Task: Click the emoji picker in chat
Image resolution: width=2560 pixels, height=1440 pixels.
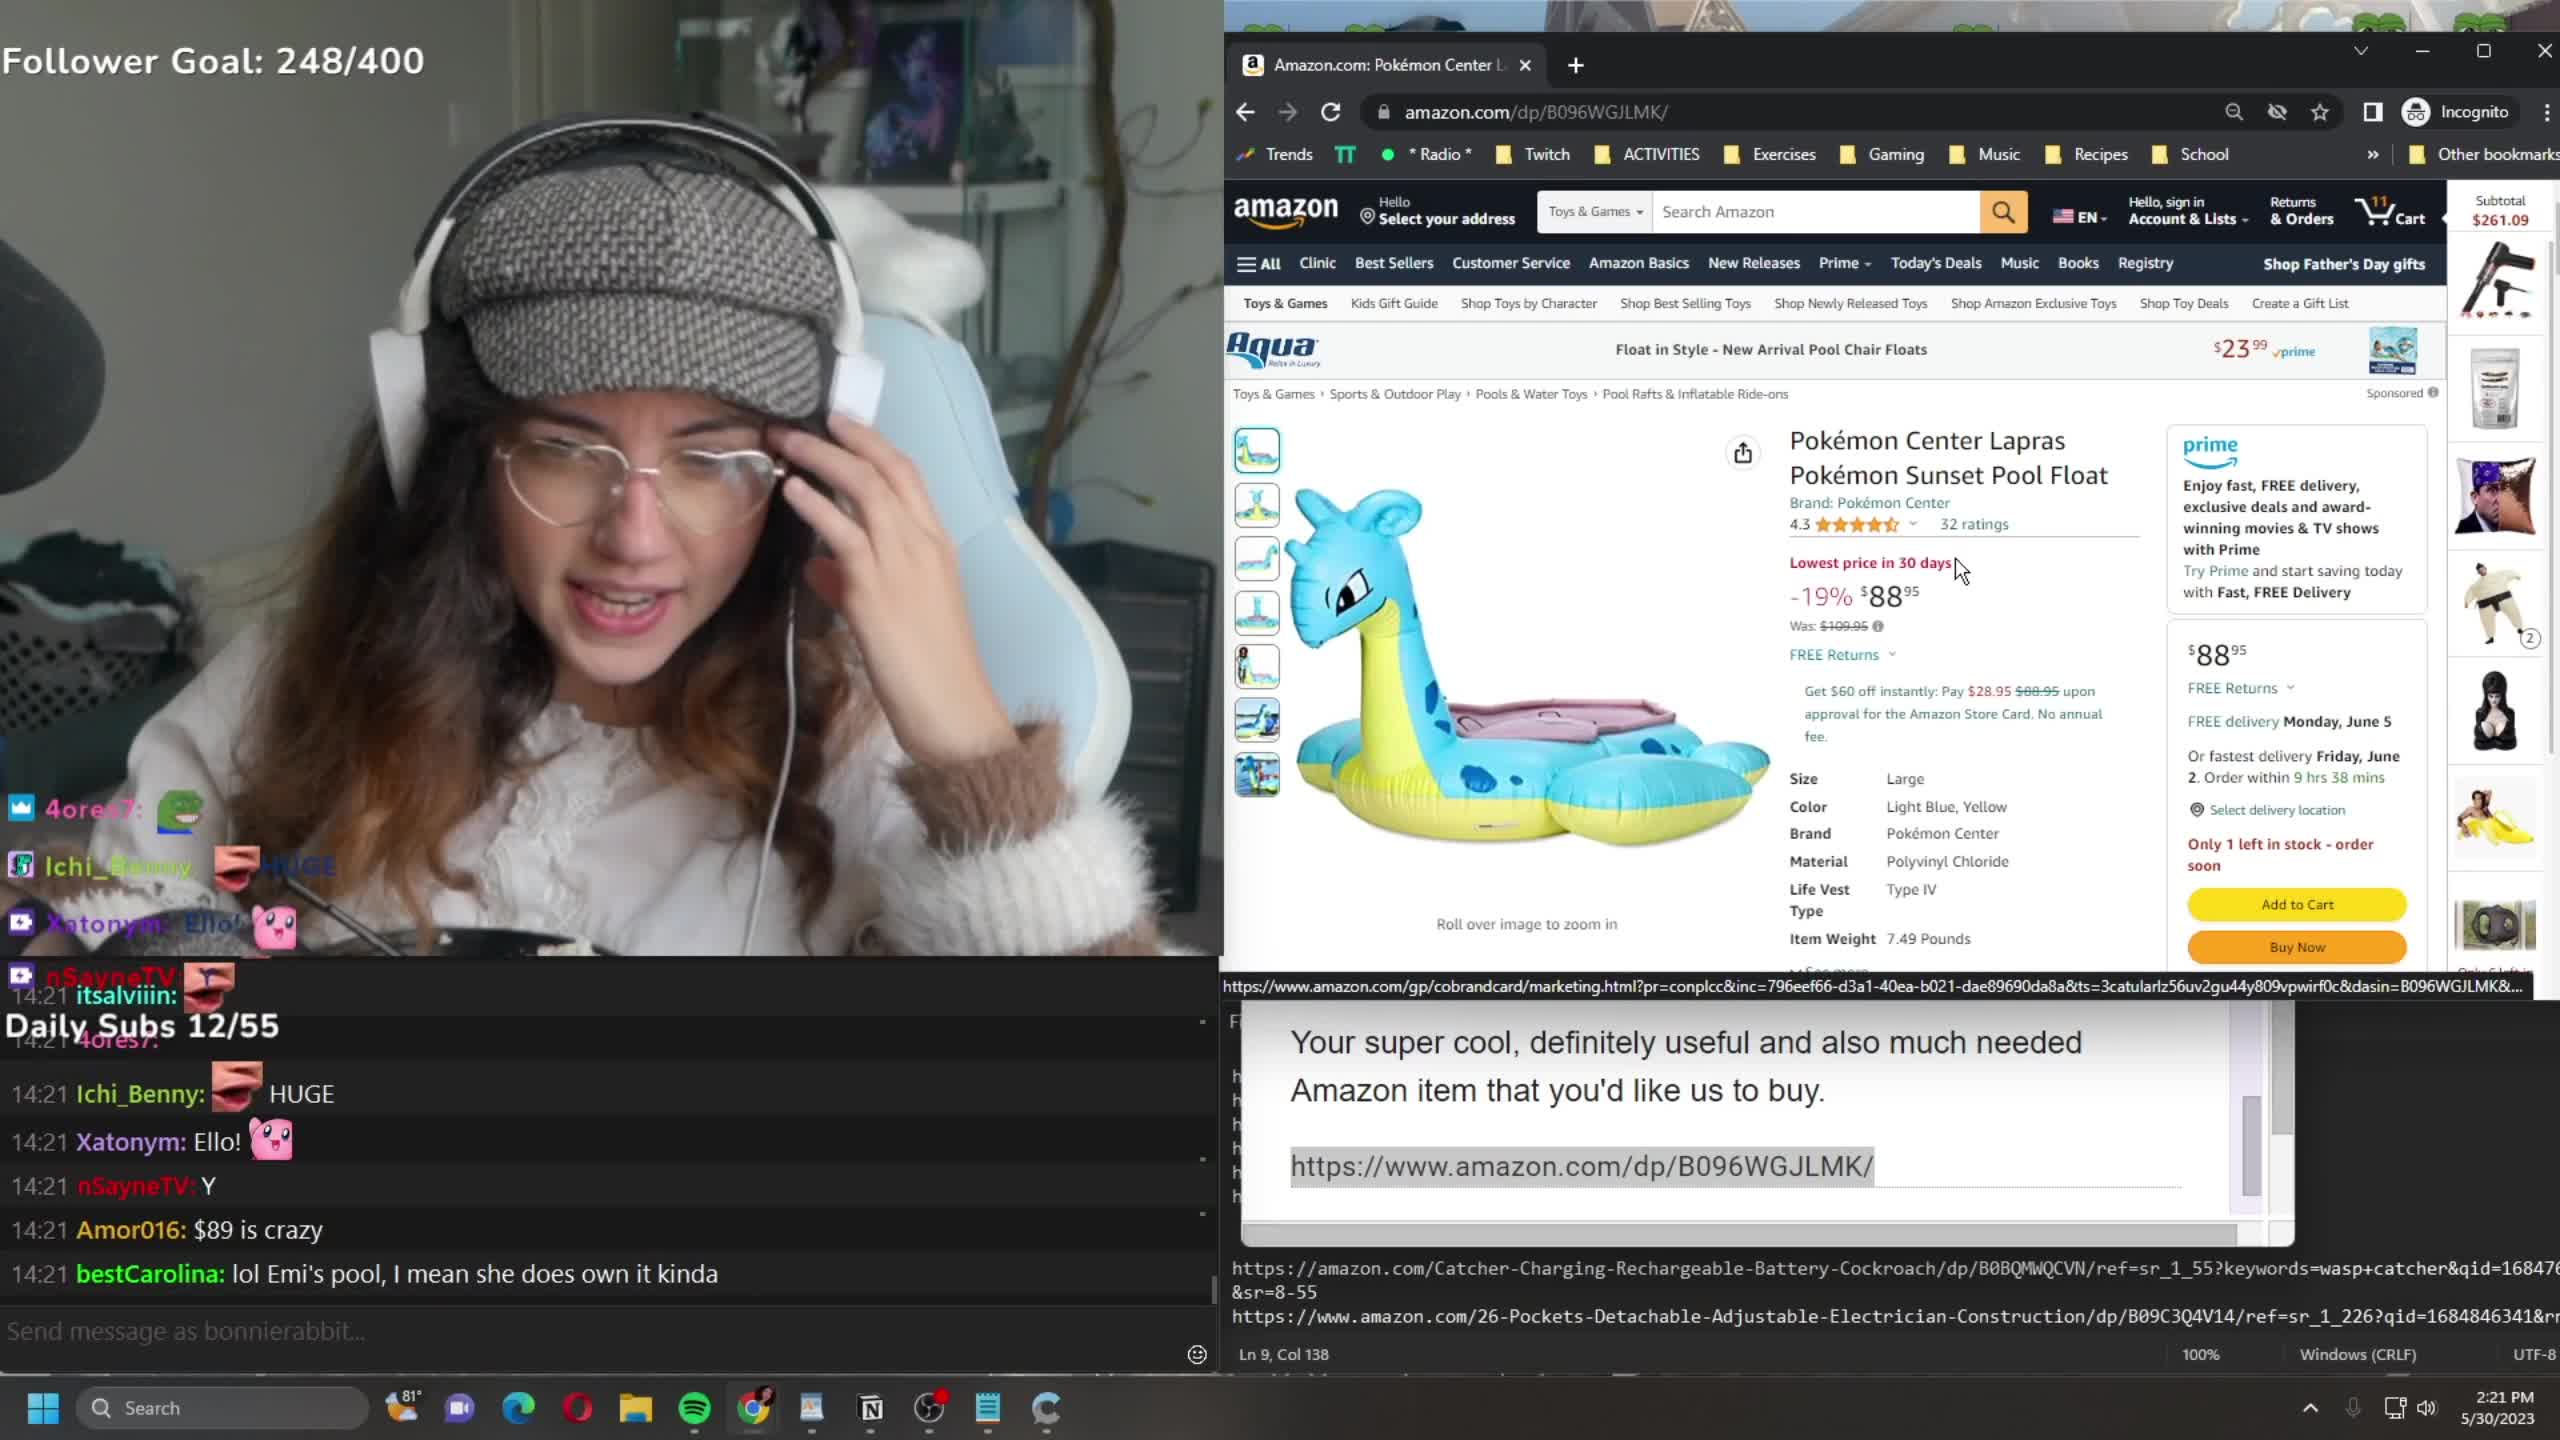Action: pyautogui.click(x=1196, y=1354)
